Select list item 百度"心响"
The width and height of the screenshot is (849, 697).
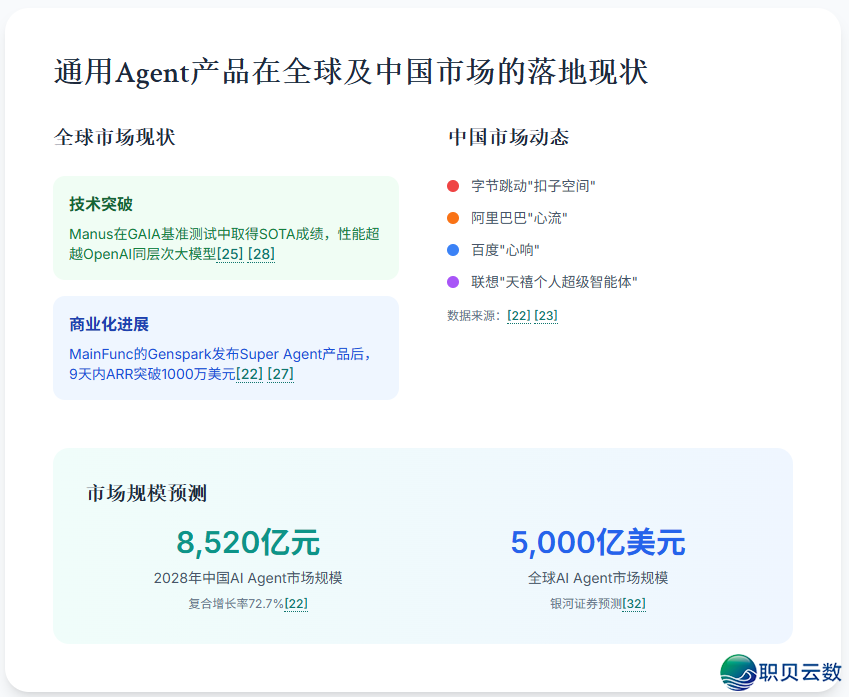pos(505,250)
